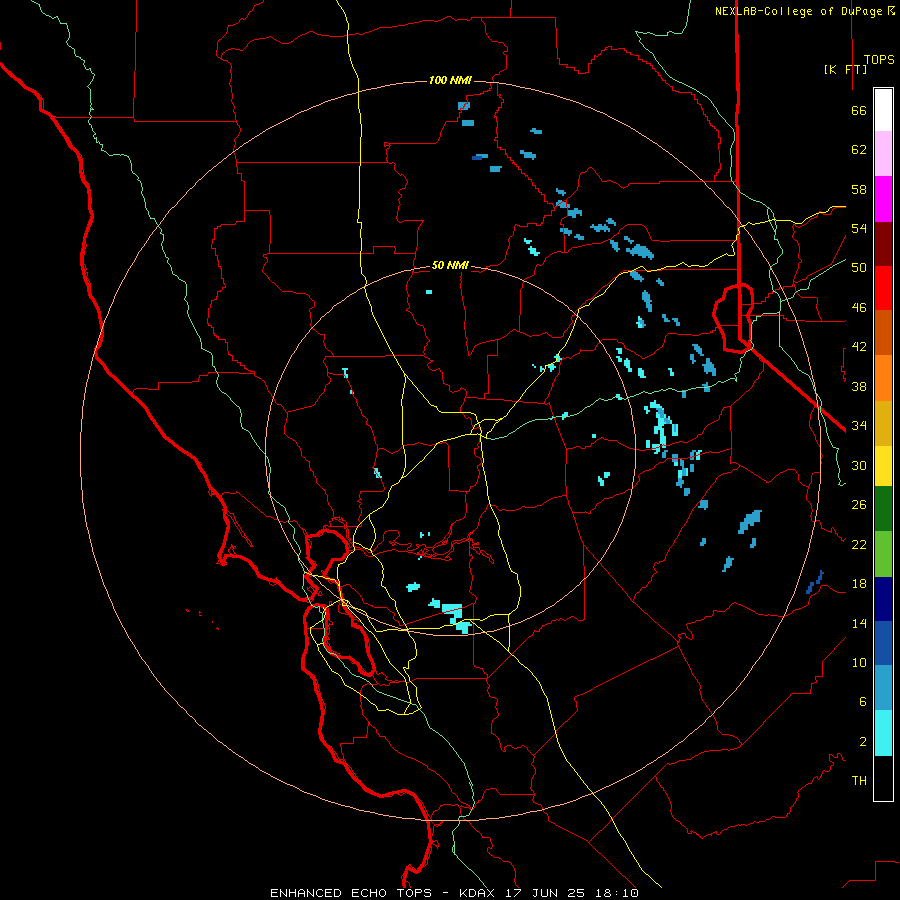Select the light green legend swatch

pos(883,554)
